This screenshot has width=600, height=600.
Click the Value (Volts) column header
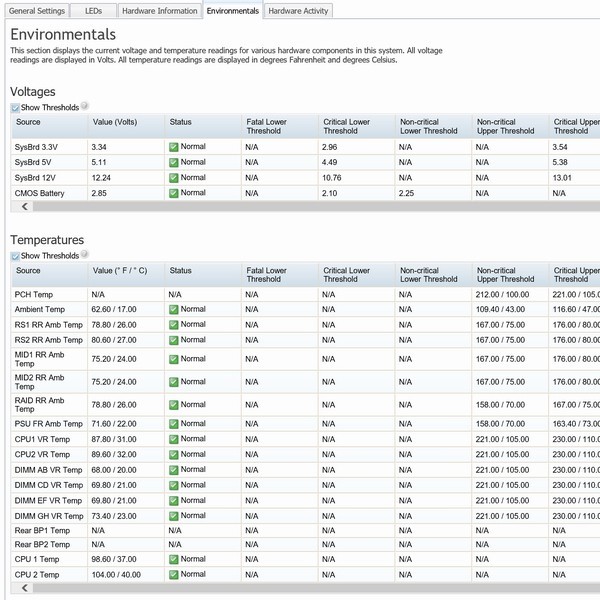click(x=126, y=126)
